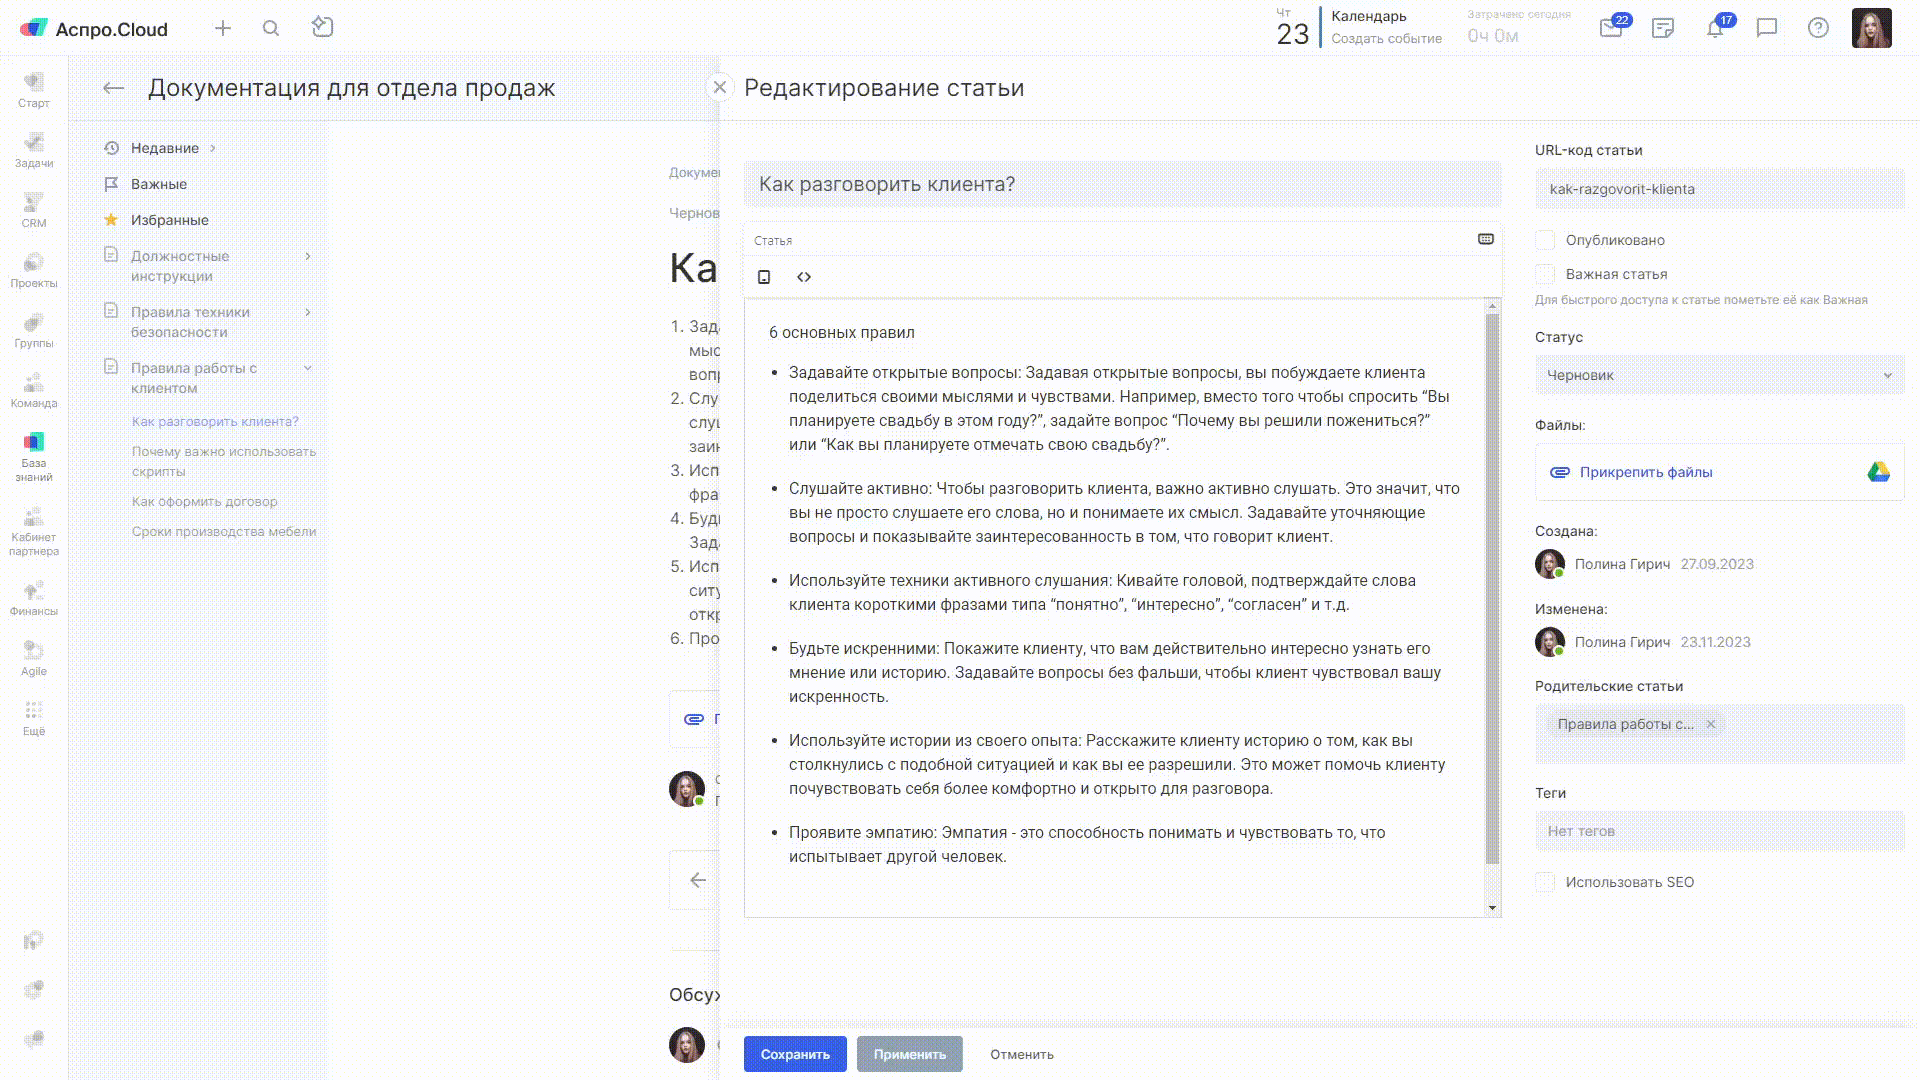
Task: Click the search magnifier in the top bar
Action: point(271,28)
